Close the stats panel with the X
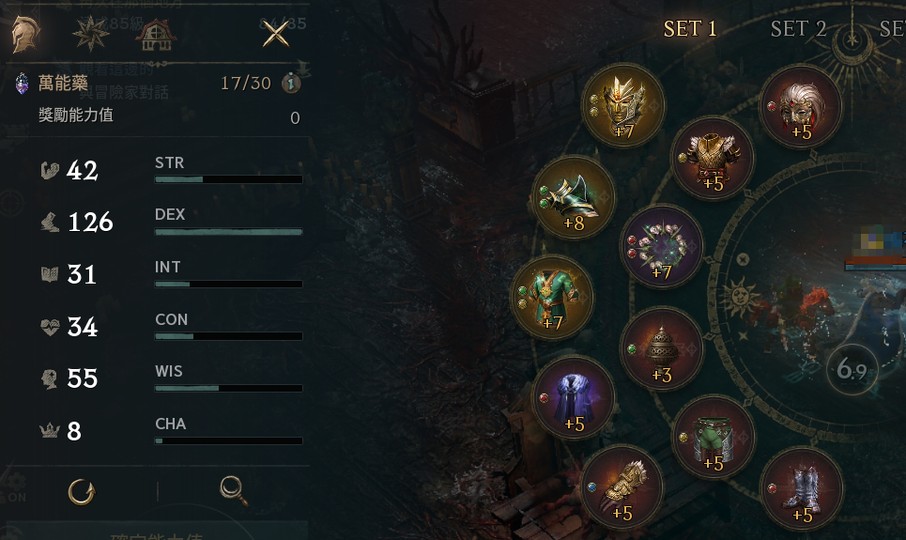 tap(276, 35)
